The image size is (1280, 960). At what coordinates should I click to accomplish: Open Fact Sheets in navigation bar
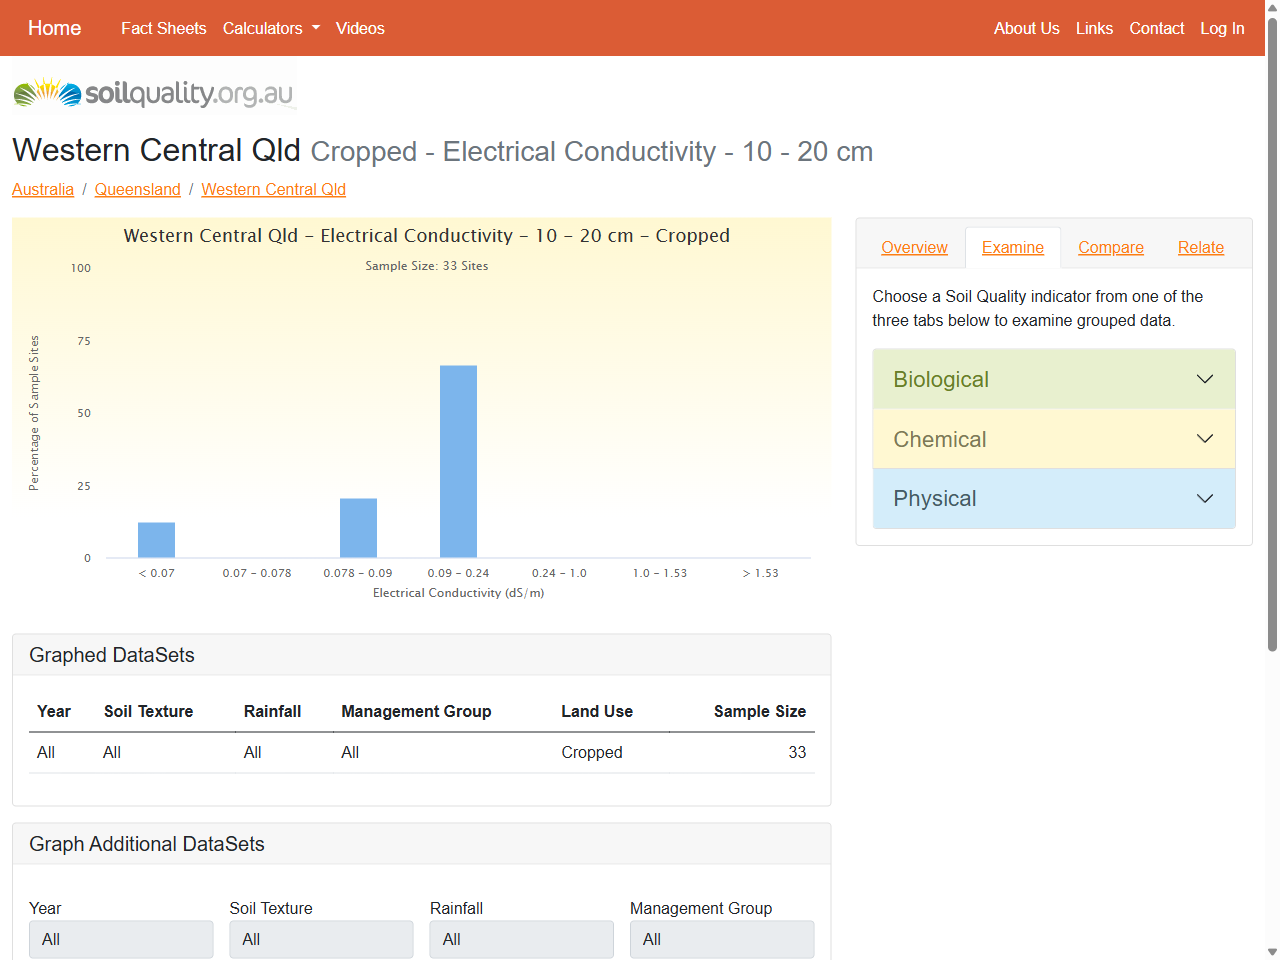click(163, 28)
